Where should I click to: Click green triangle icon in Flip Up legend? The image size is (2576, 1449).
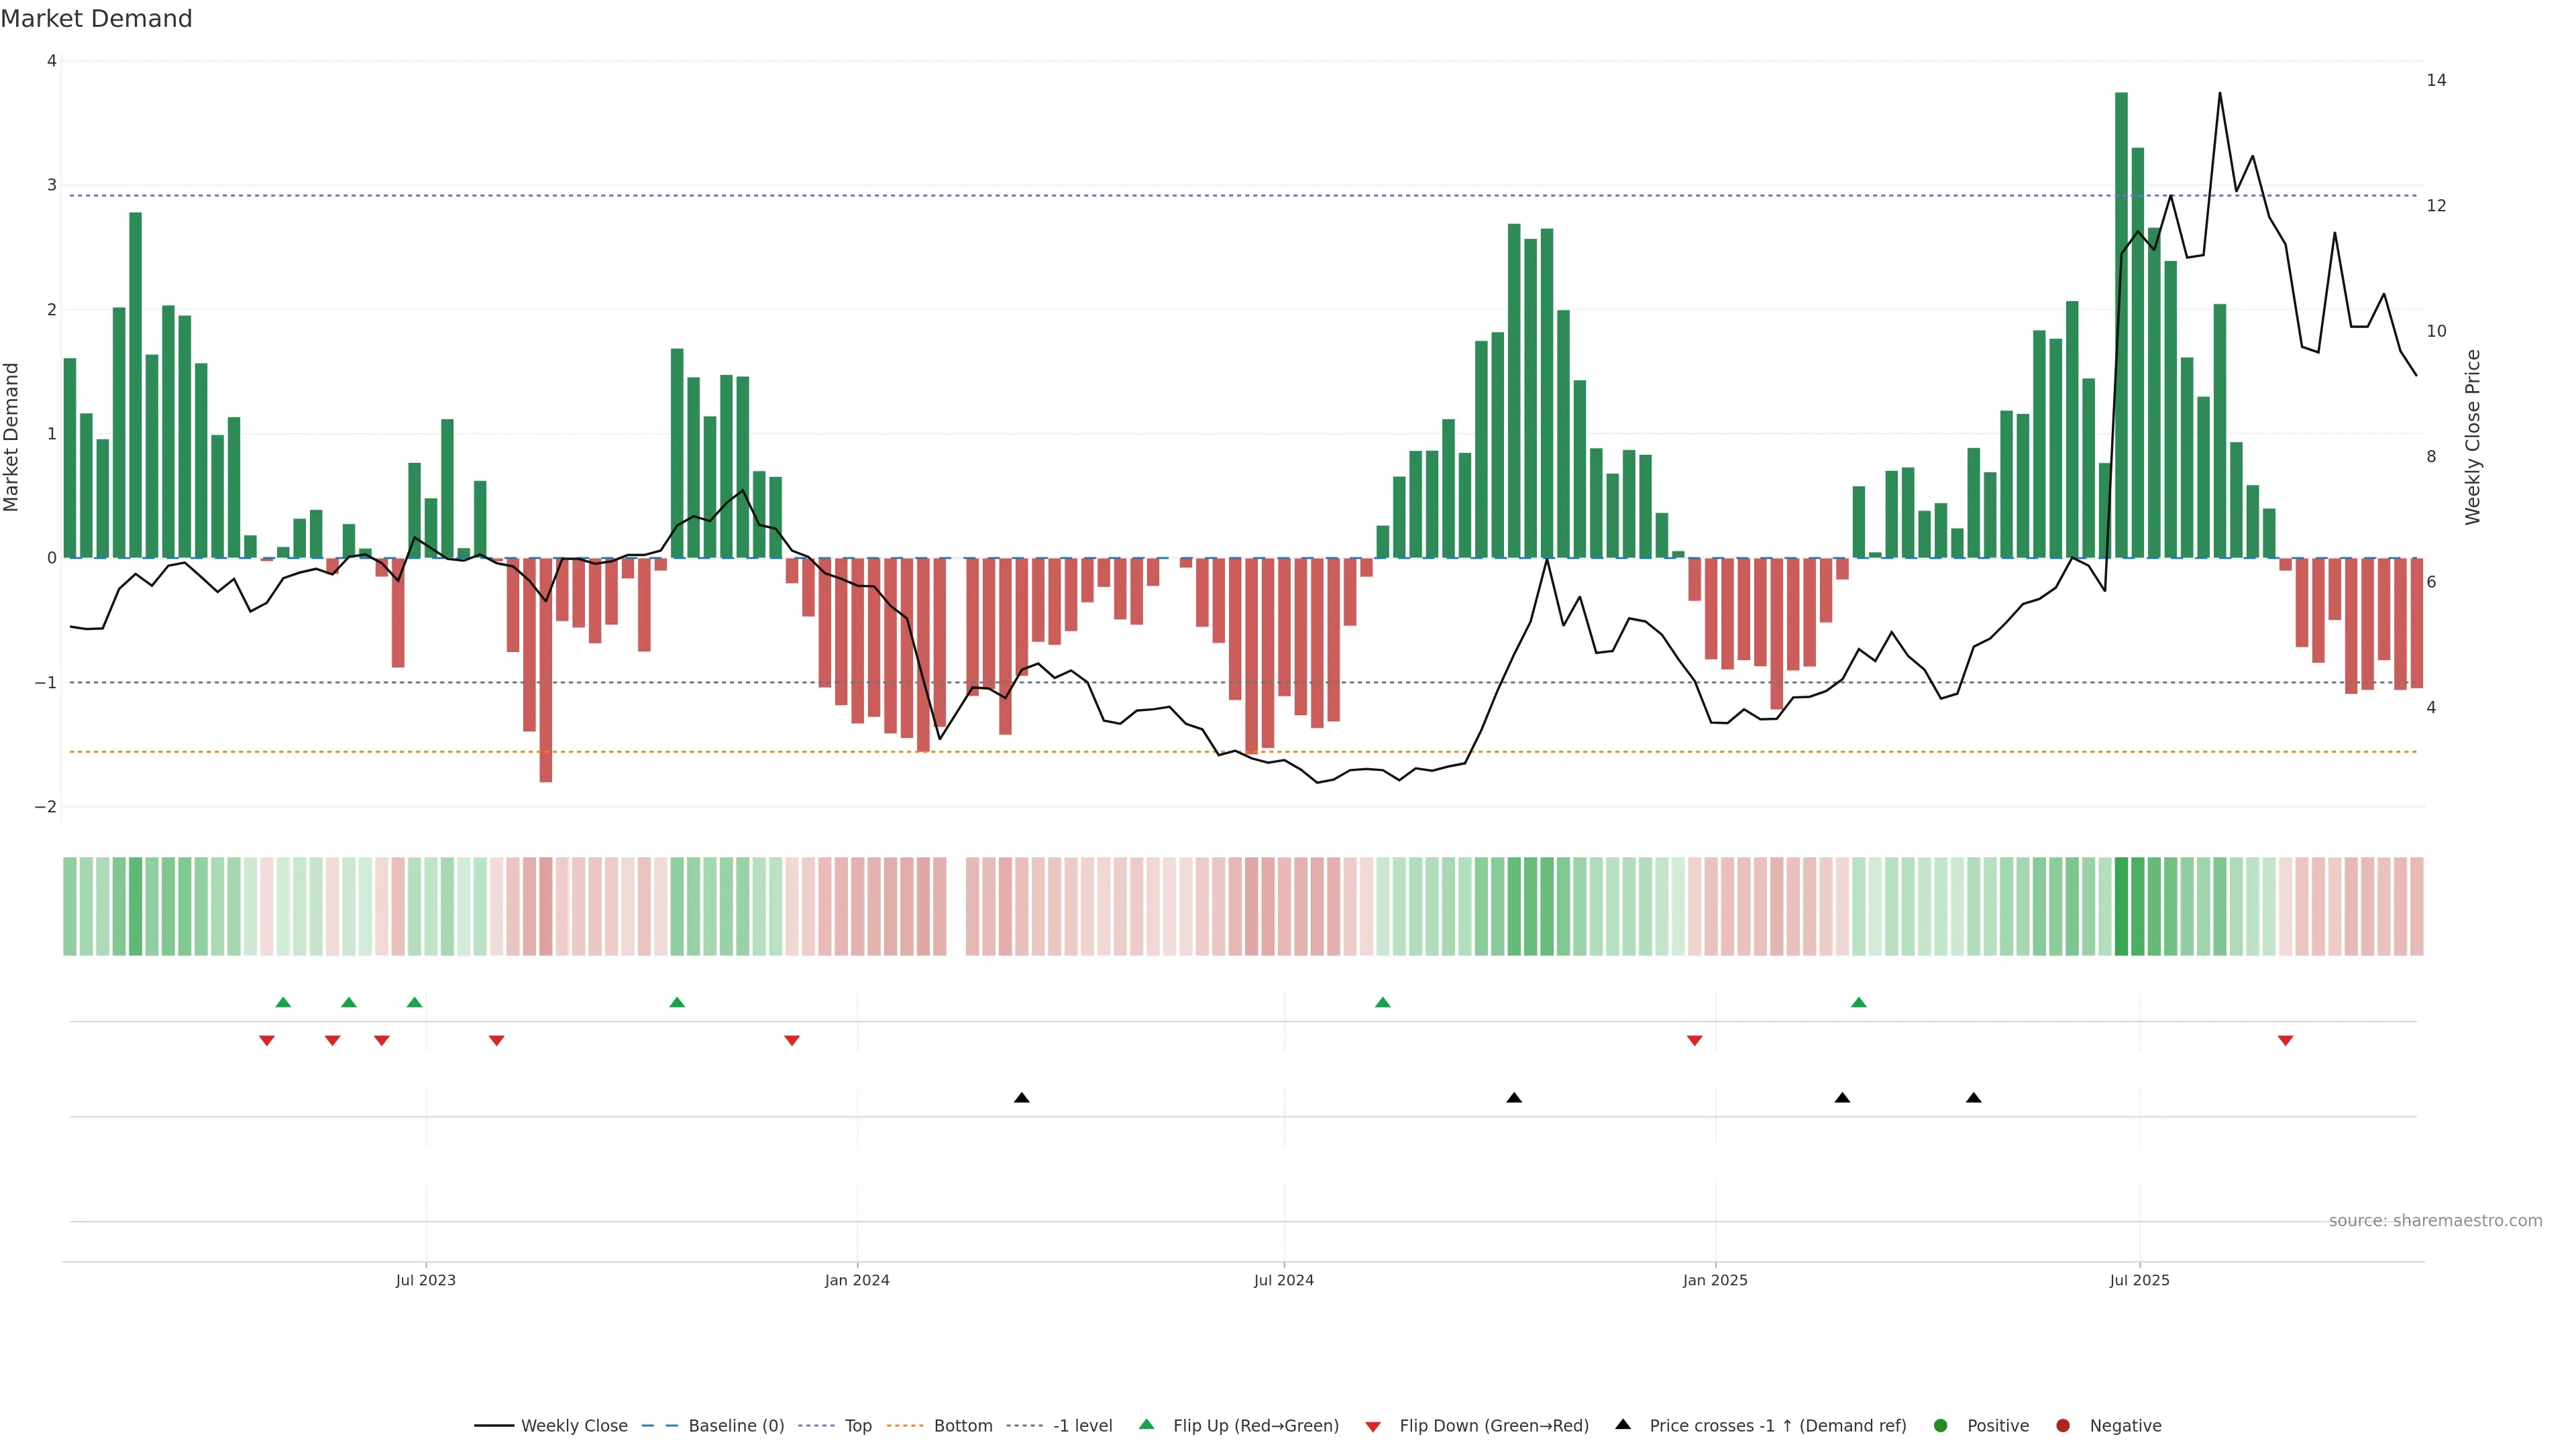tap(1147, 1424)
